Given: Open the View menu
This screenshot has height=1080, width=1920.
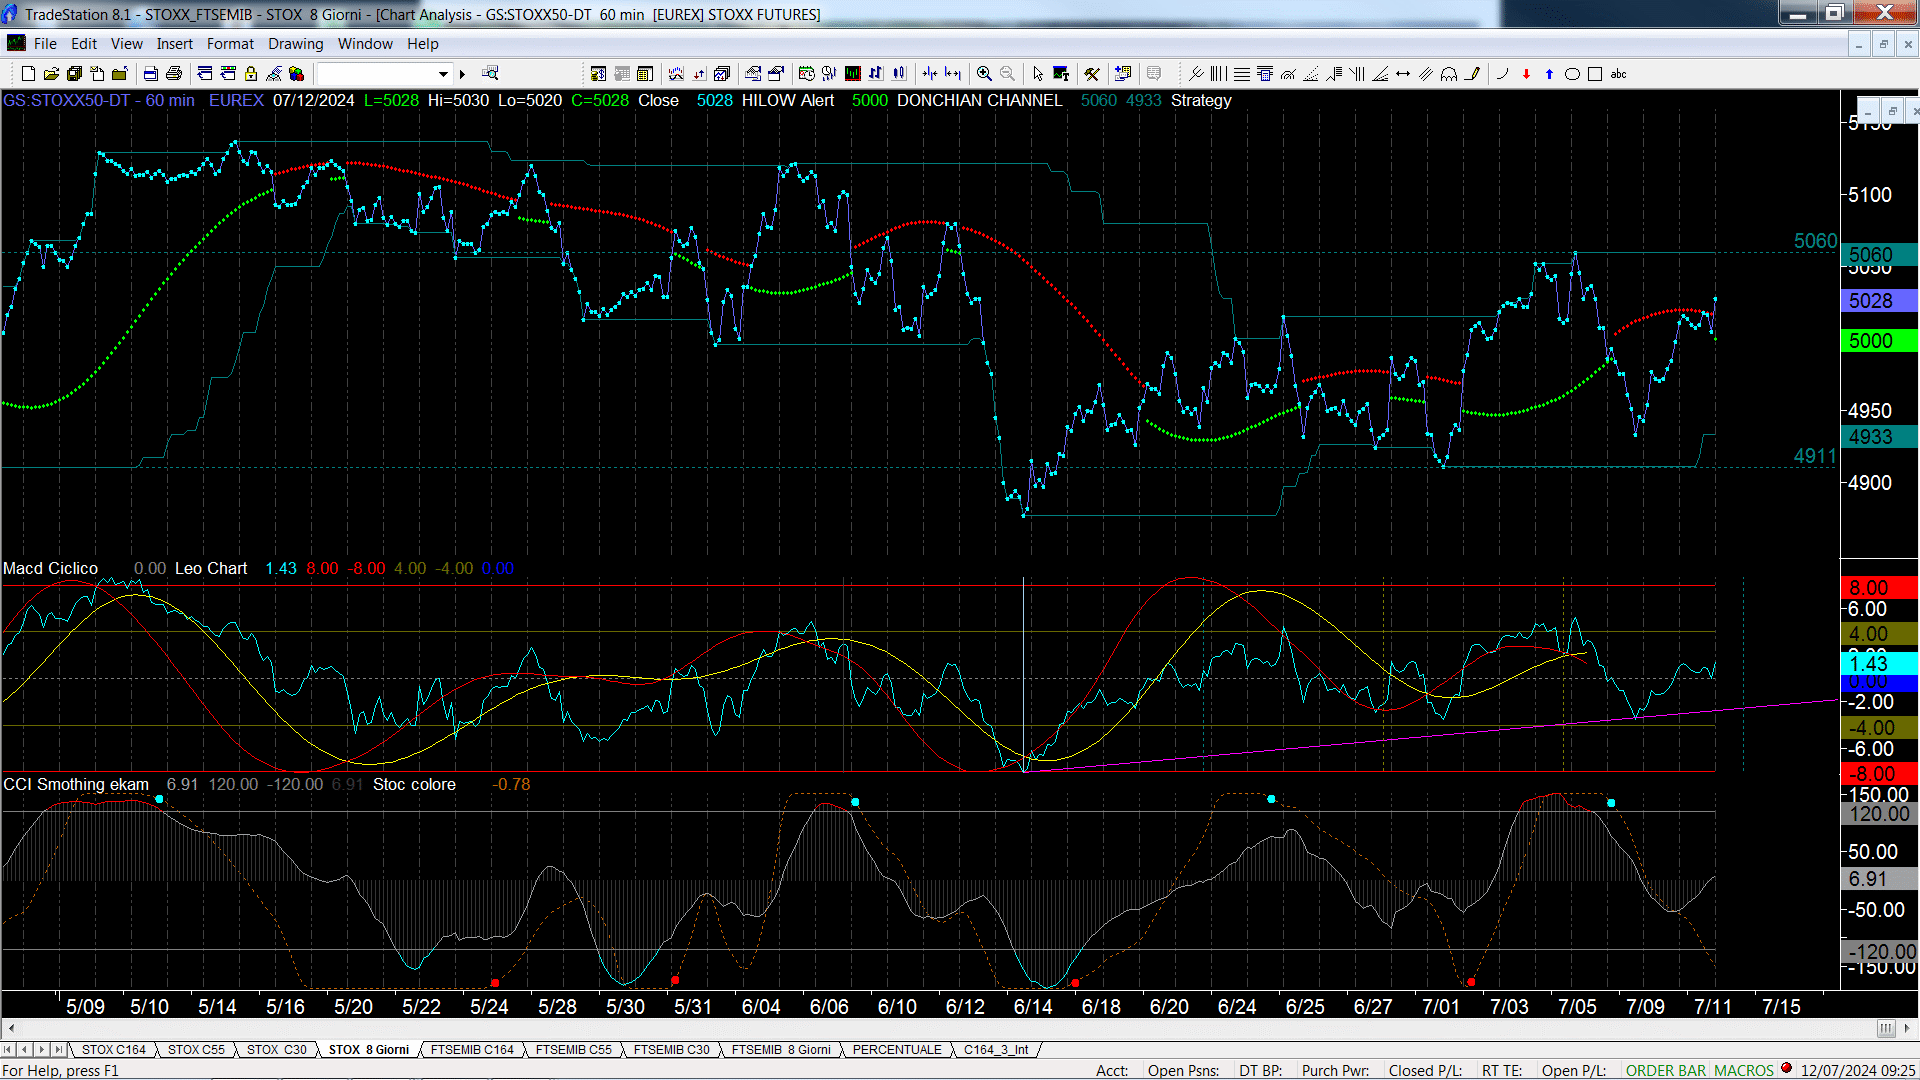Looking at the screenshot, I should click(126, 43).
